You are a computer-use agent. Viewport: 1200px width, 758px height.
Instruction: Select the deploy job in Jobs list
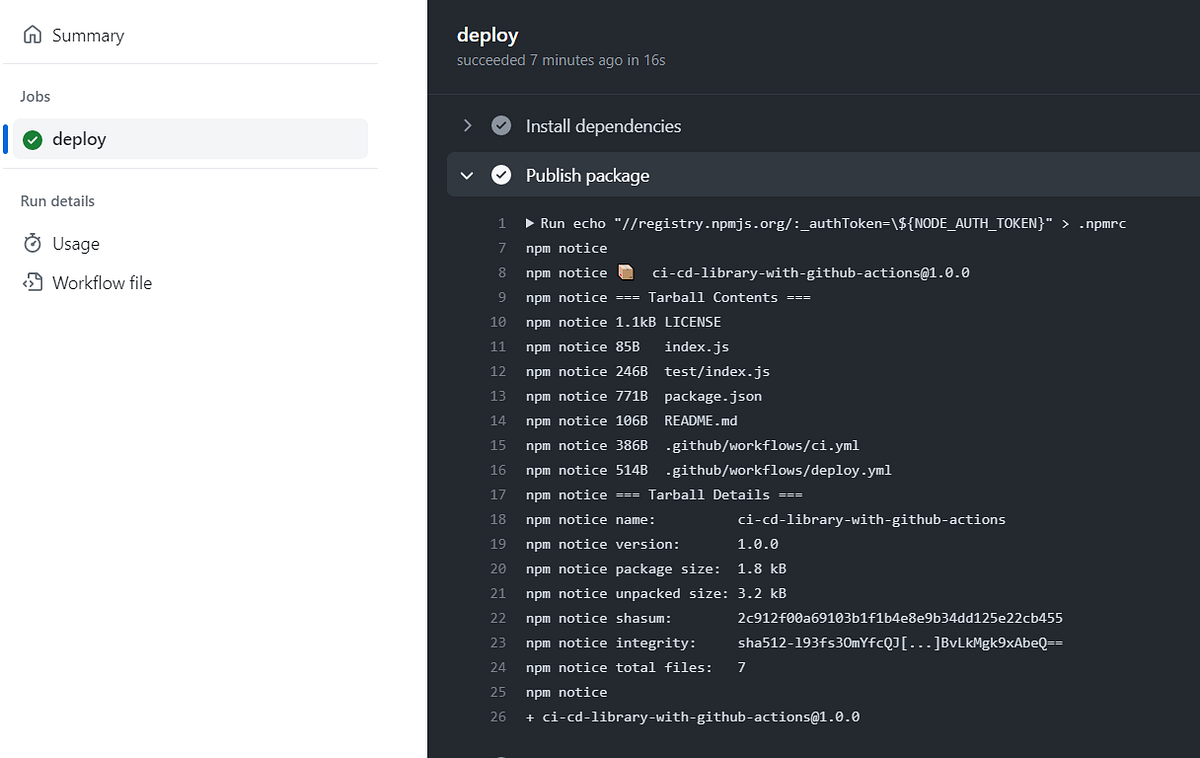[78, 138]
